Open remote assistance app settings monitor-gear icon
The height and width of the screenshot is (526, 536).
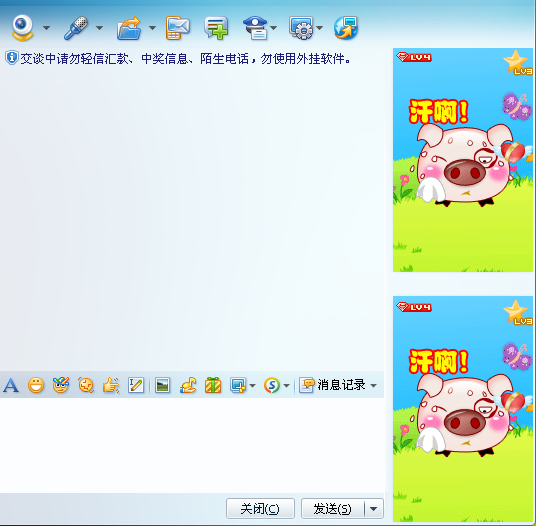[301, 28]
